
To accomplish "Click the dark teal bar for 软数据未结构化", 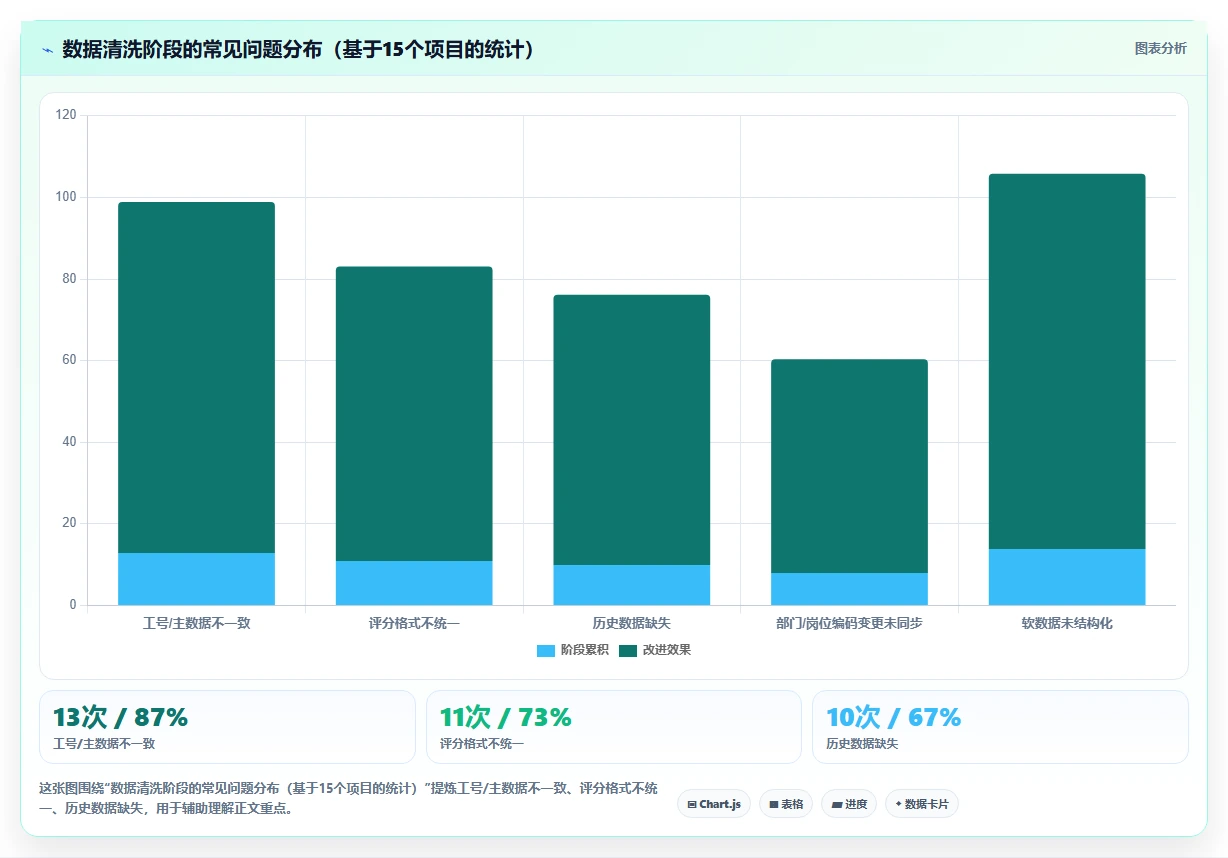I will click(x=1067, y=361).
